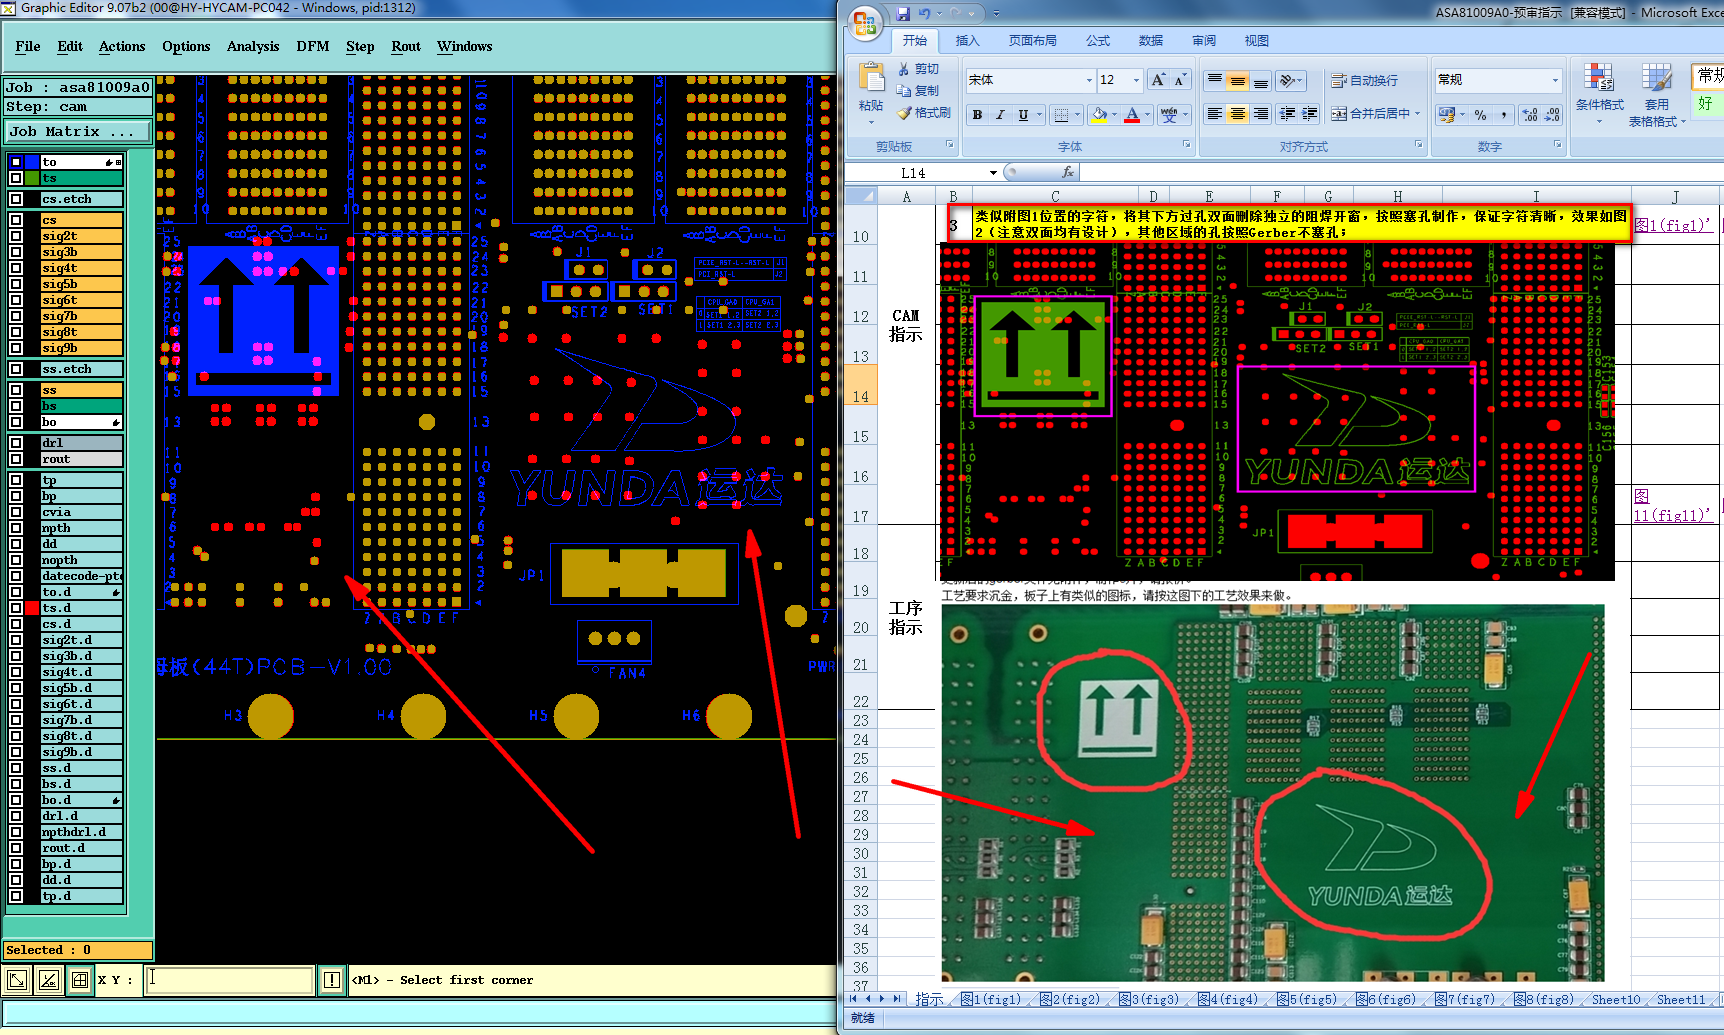The width and height of the screenshot is (1724, 1035).
Task: Click the Undo arrow in Excel
Action: coord(925,13)
